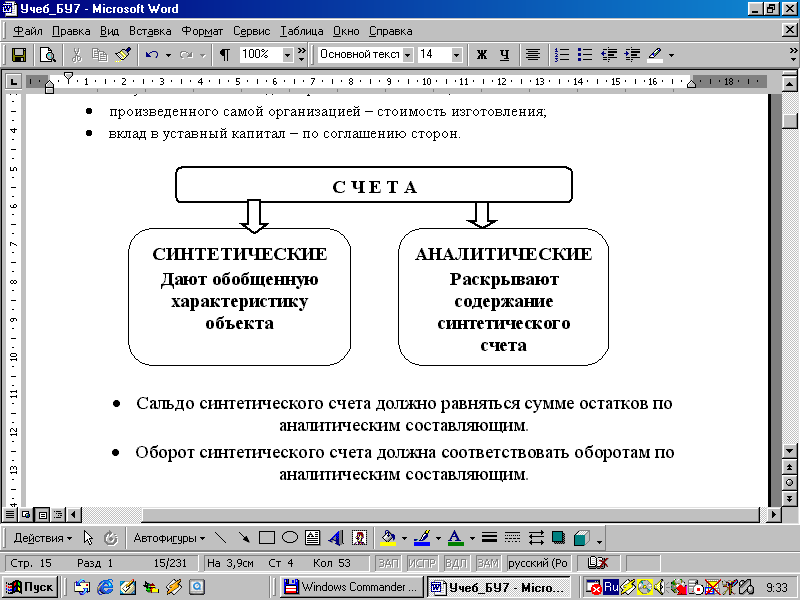Open the Файл menu
800x600 pixels.
pyautogui.click(x=28, y=31)
